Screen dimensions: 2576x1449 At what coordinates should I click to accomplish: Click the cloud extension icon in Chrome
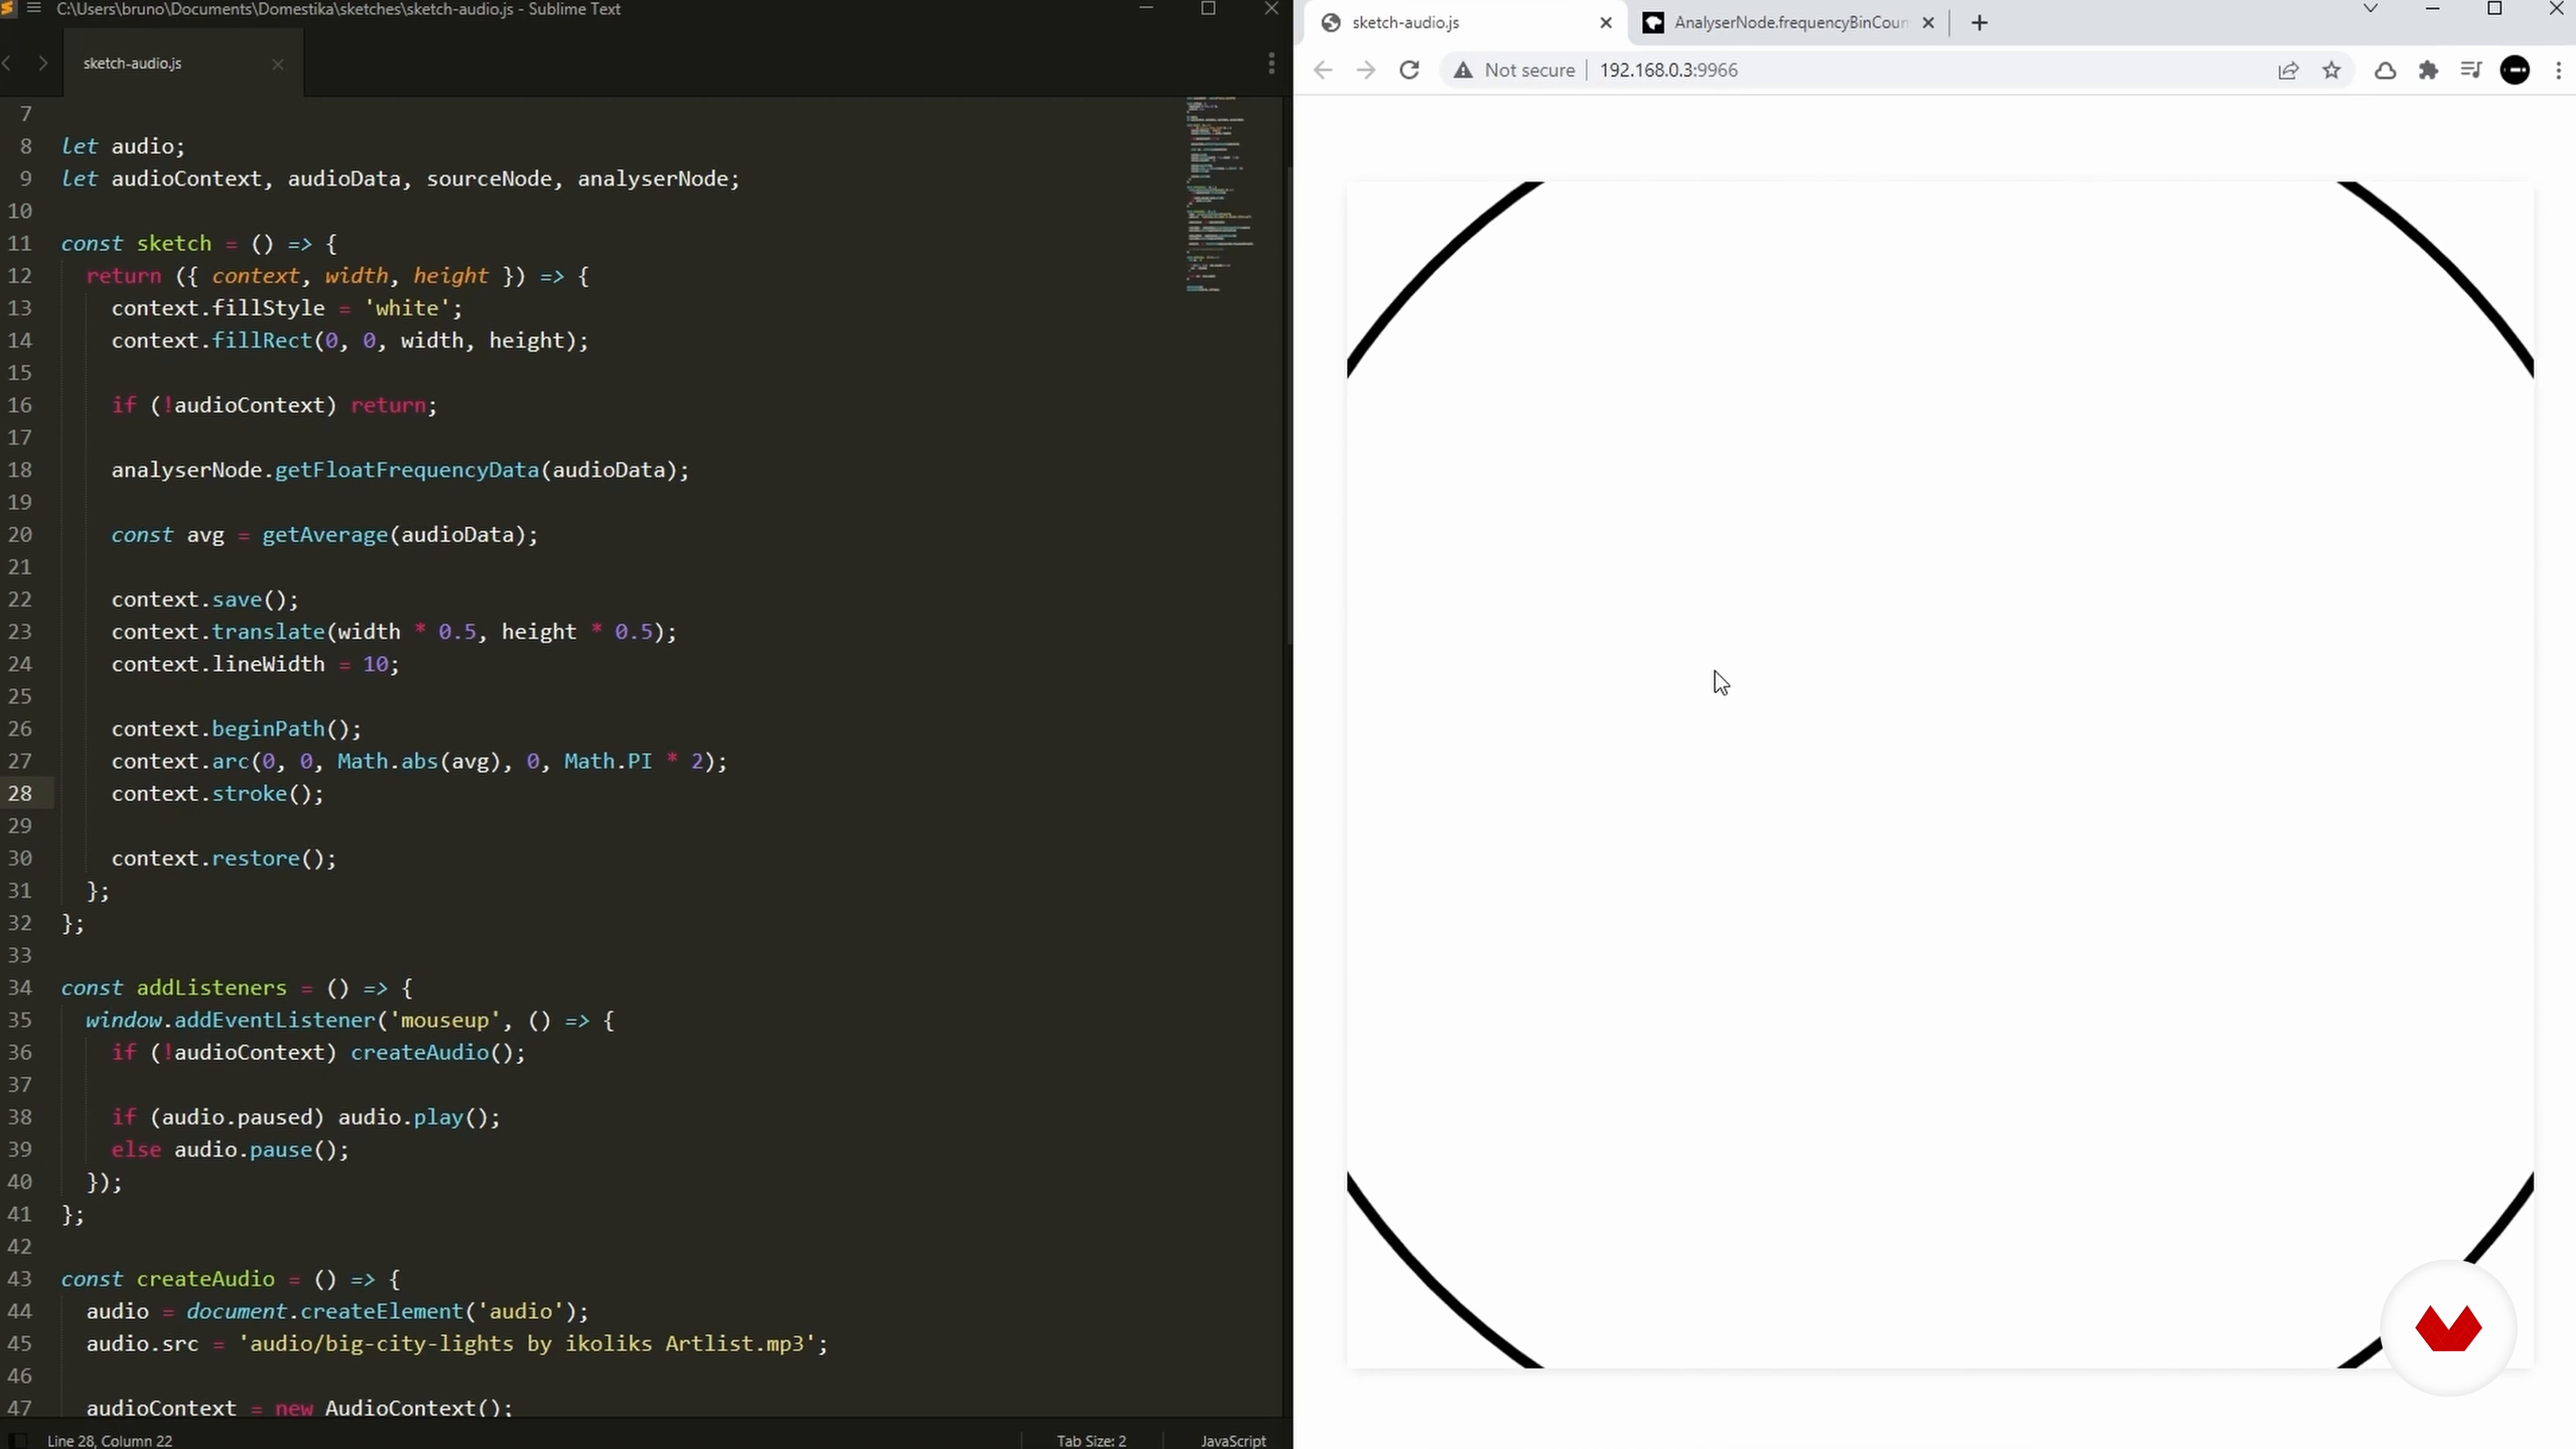(2385, 70)
